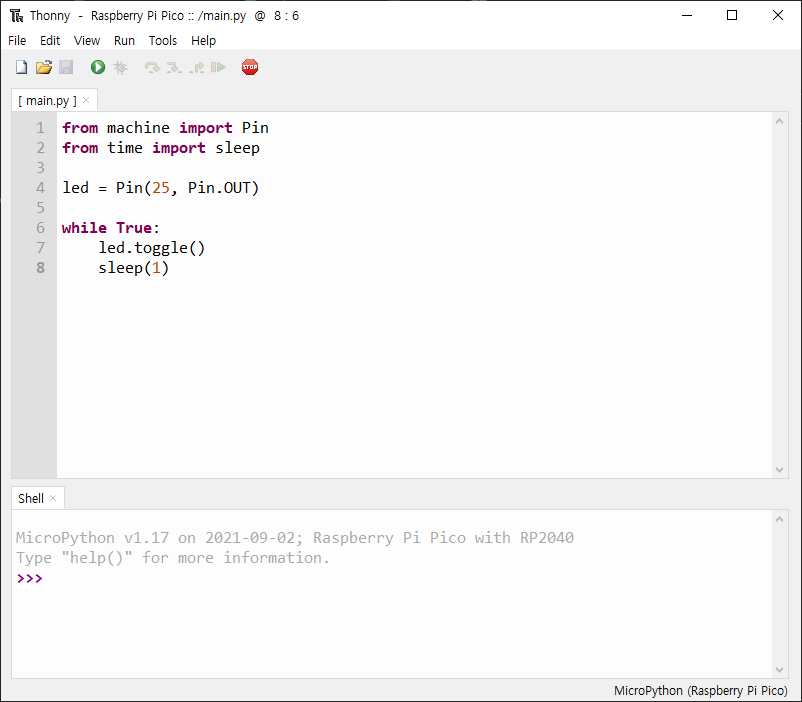The width and height of the screenshot is (802, 702).
Task: Click the 'sleep(1)' line
Action: point(133,268)
